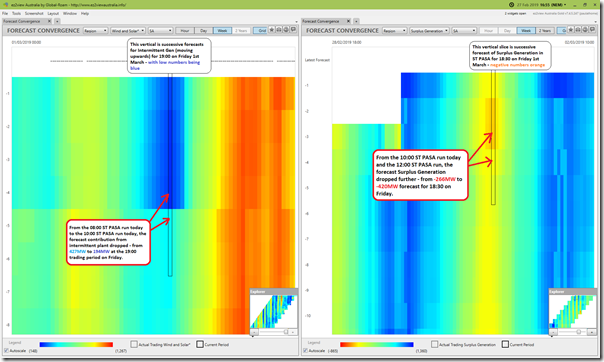This screenshot has width=604, height=362.
Task: Close the left Forecast Convergence tab
Action: pyautogui.click(x=49, y=21)
